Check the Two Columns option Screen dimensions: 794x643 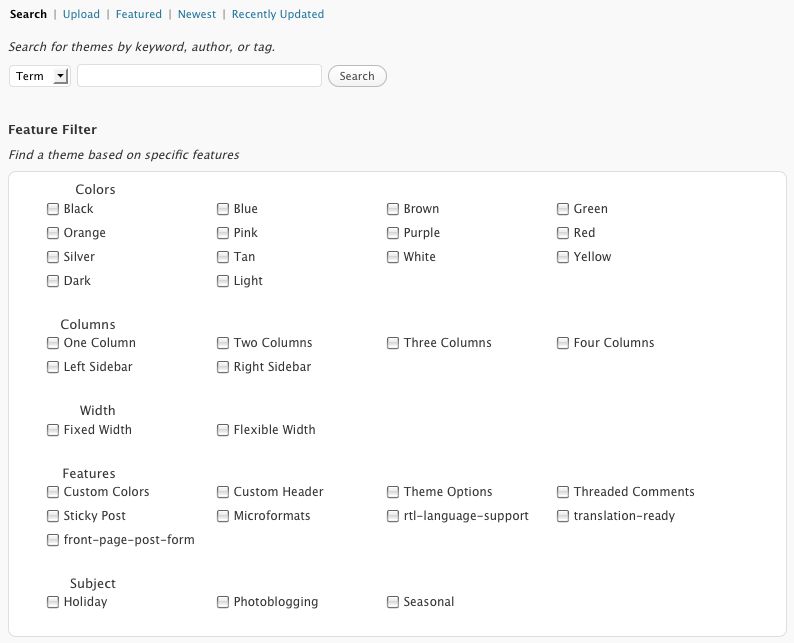pyautogui.click(x=223, y=343)
